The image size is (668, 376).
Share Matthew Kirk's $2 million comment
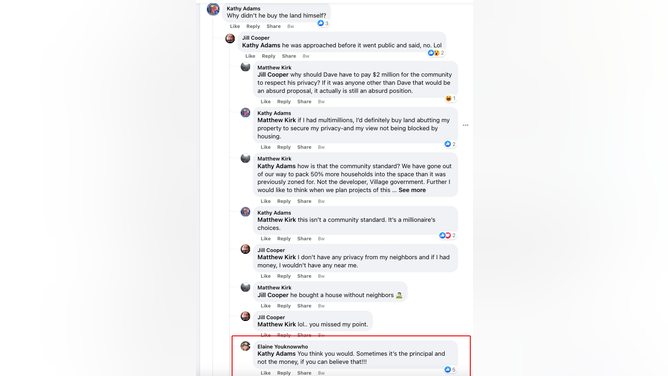point(304,102)
